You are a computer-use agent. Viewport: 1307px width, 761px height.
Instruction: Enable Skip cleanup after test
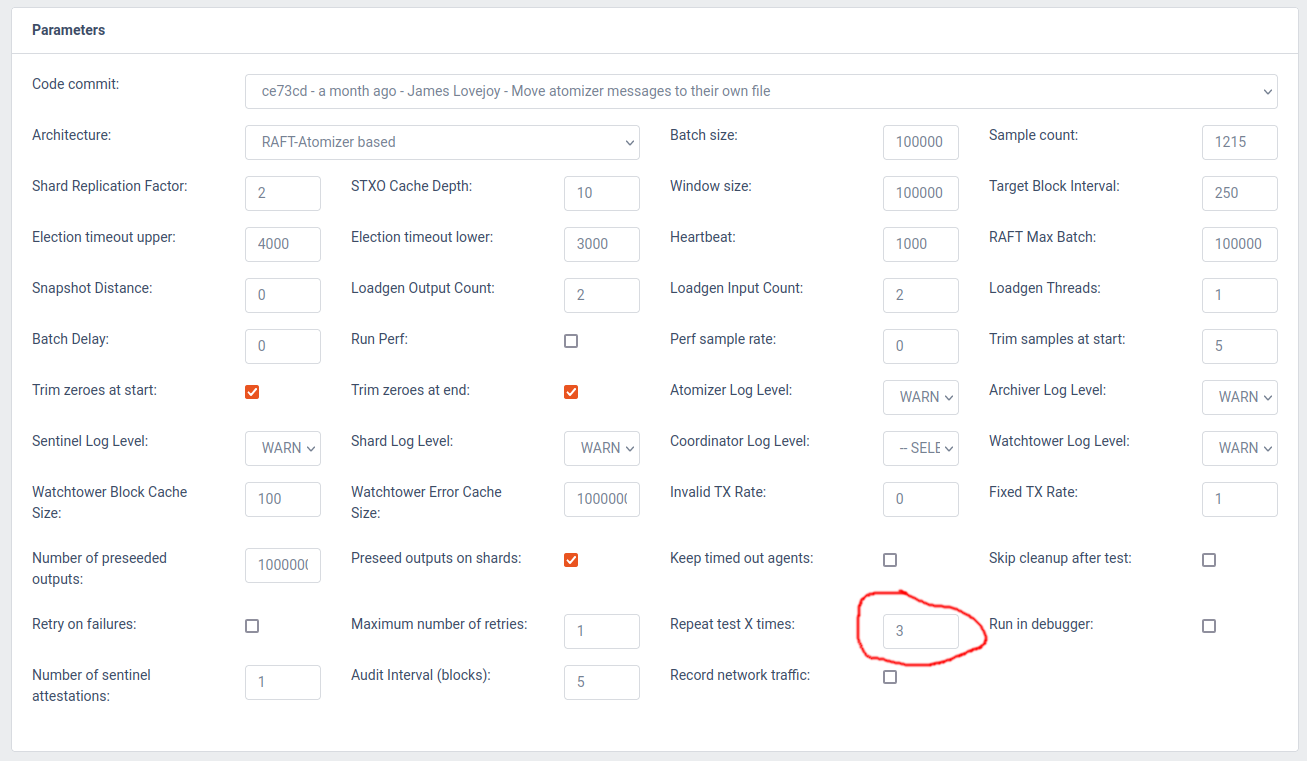coord(1209,560)
